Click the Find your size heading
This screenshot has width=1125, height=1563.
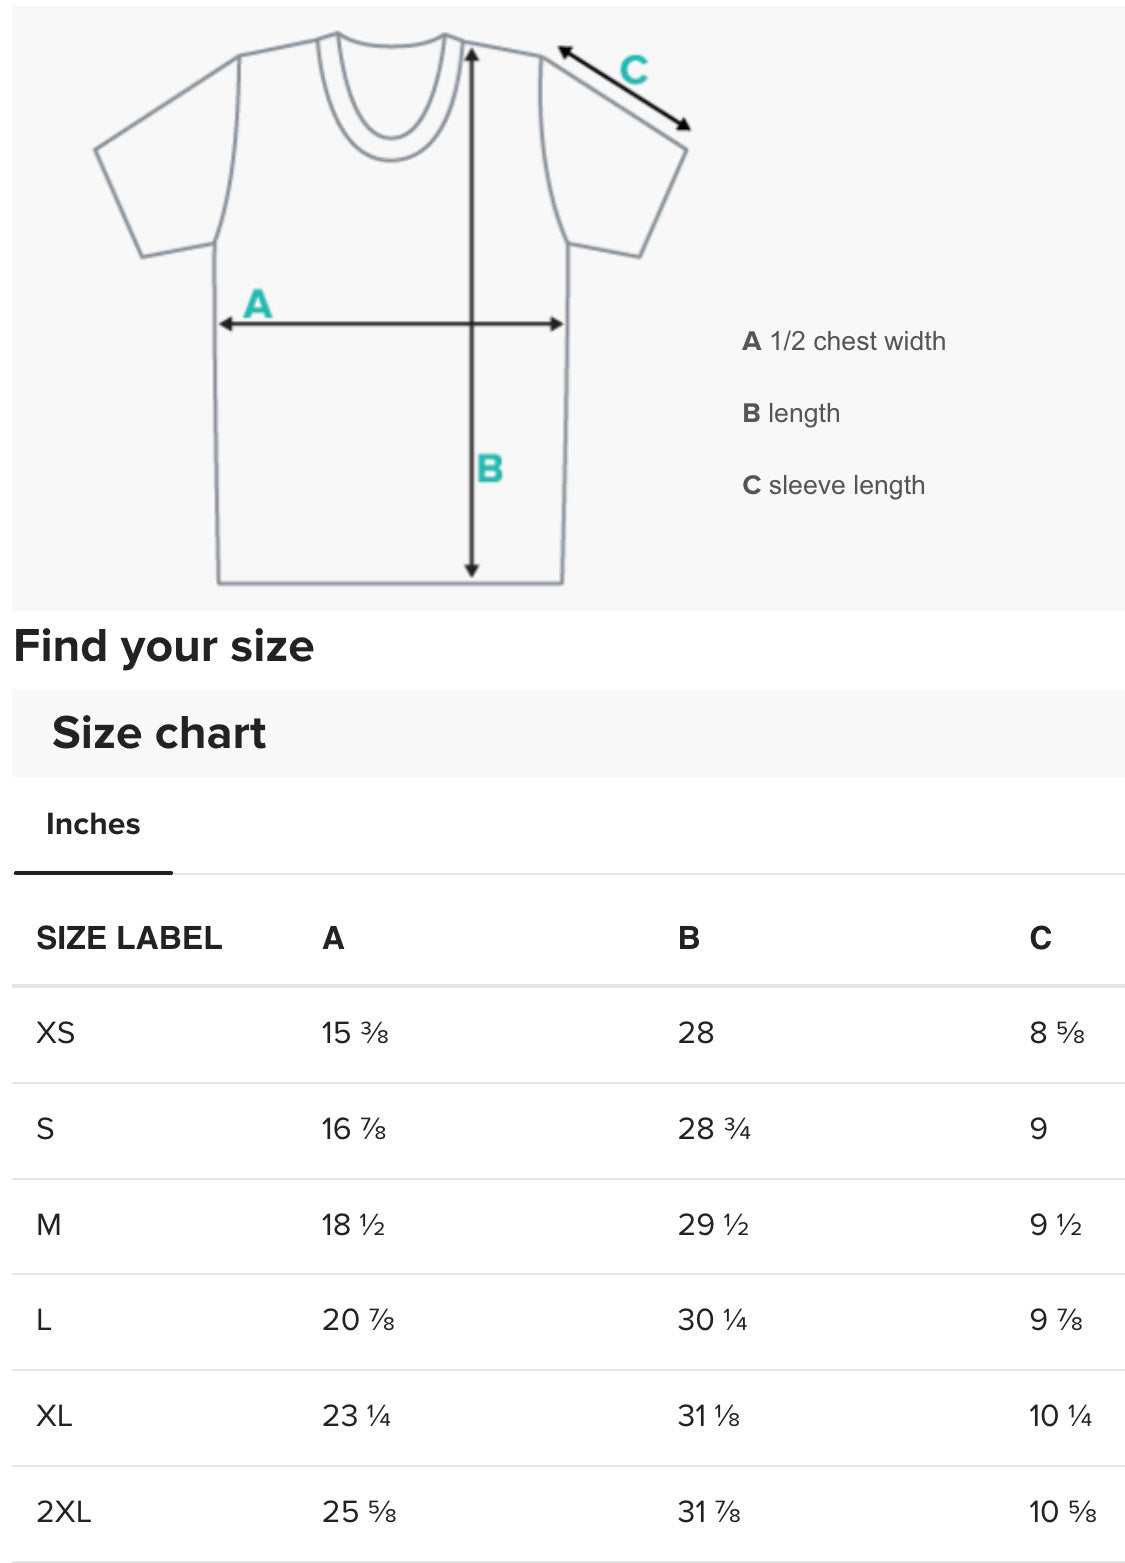pyautogui.click(x=165, y=646)
